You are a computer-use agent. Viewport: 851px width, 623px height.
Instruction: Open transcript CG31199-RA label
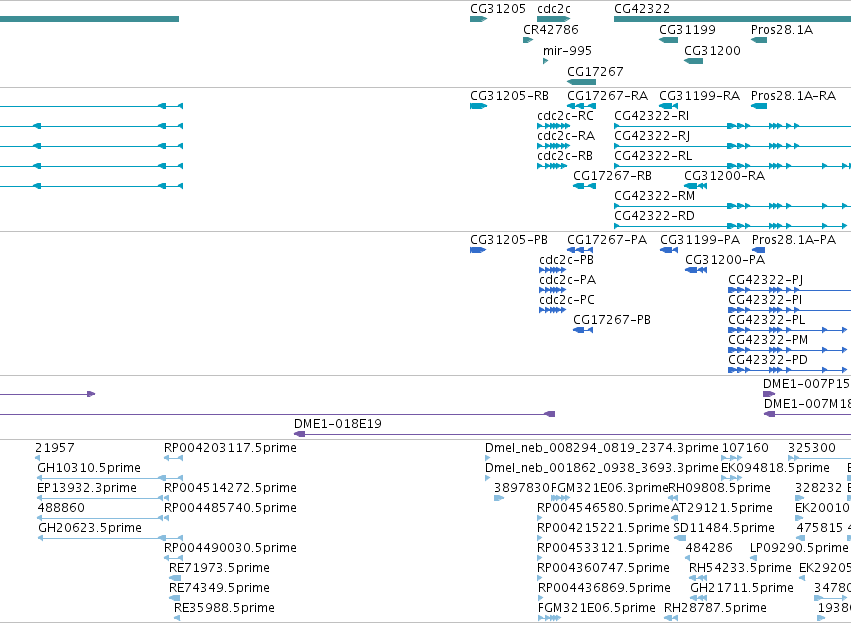pyautogui.click(x=699, y=96)
